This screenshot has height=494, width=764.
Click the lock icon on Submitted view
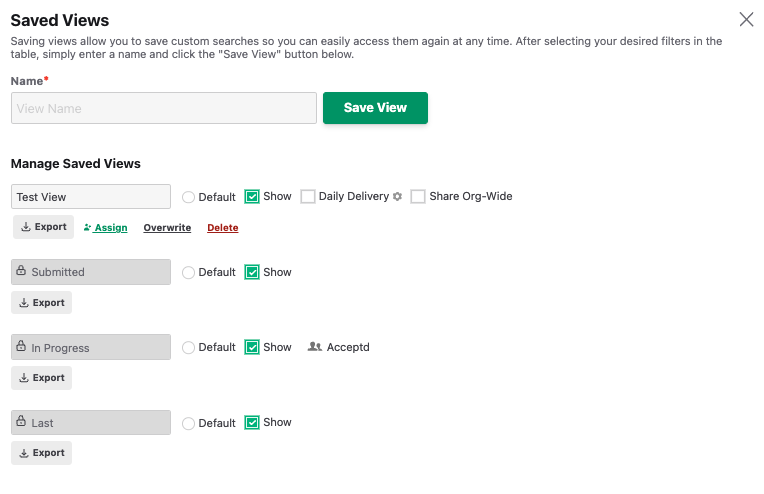(x=21, y=271)
